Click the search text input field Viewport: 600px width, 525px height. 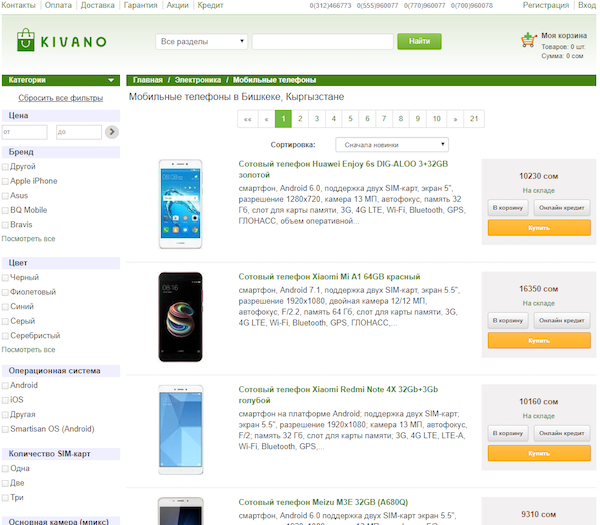323,41
